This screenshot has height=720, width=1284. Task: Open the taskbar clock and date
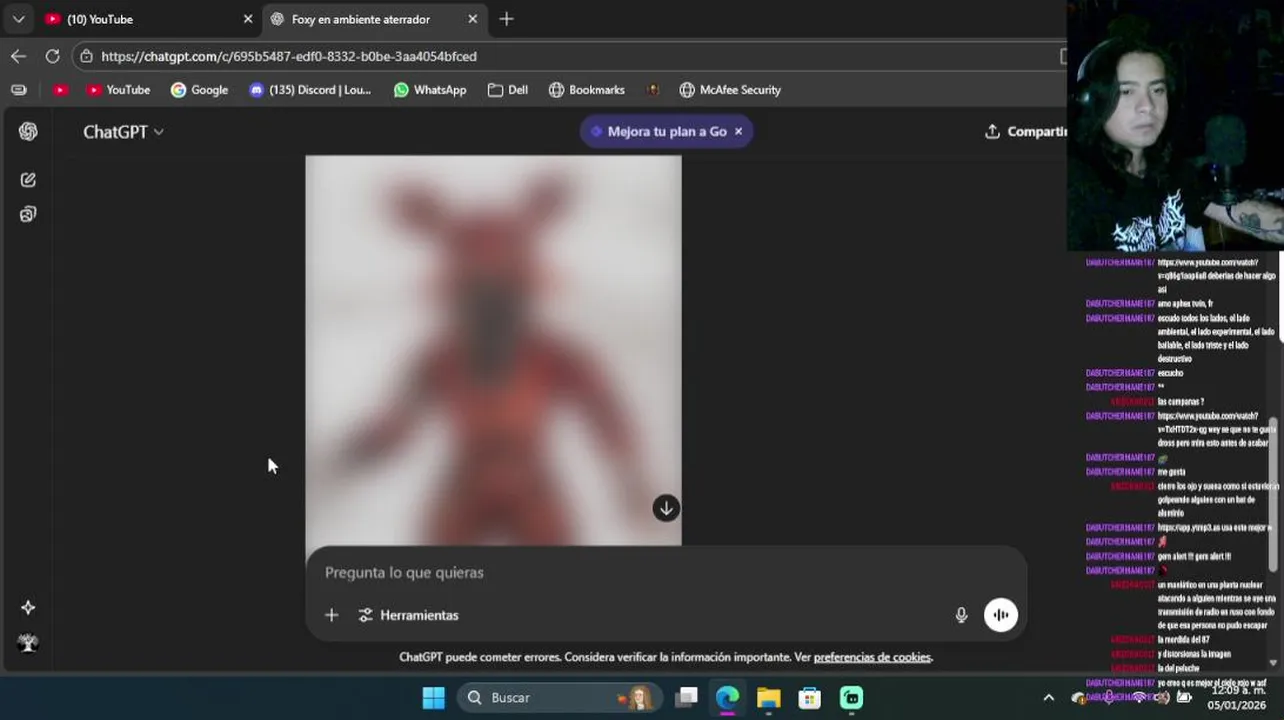(x=1235, y=697)
